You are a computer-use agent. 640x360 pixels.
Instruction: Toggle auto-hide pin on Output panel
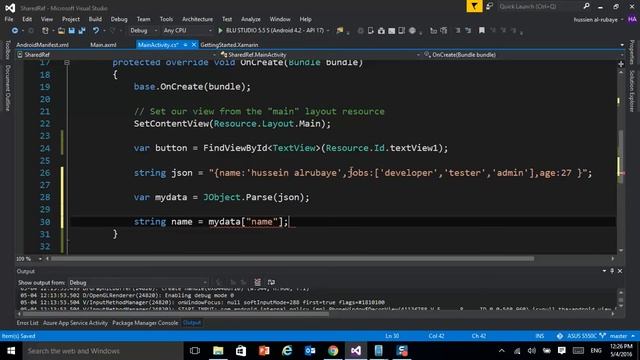pos(612,271)
